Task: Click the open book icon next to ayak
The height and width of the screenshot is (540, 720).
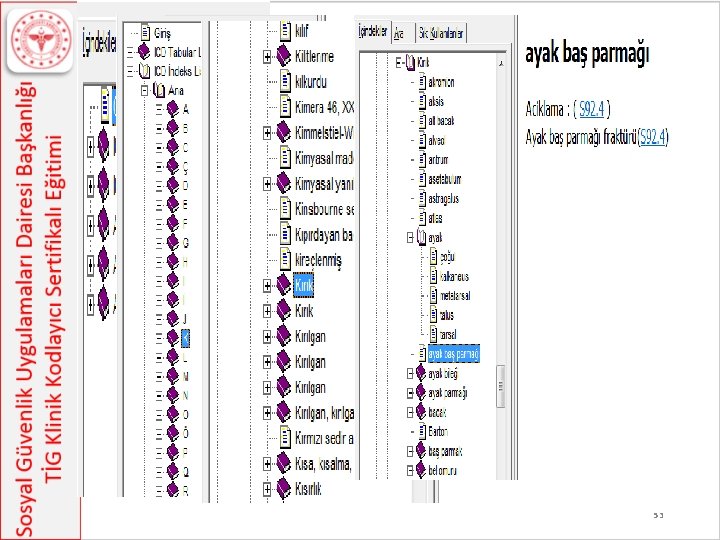Action: [x=421, y=237]
